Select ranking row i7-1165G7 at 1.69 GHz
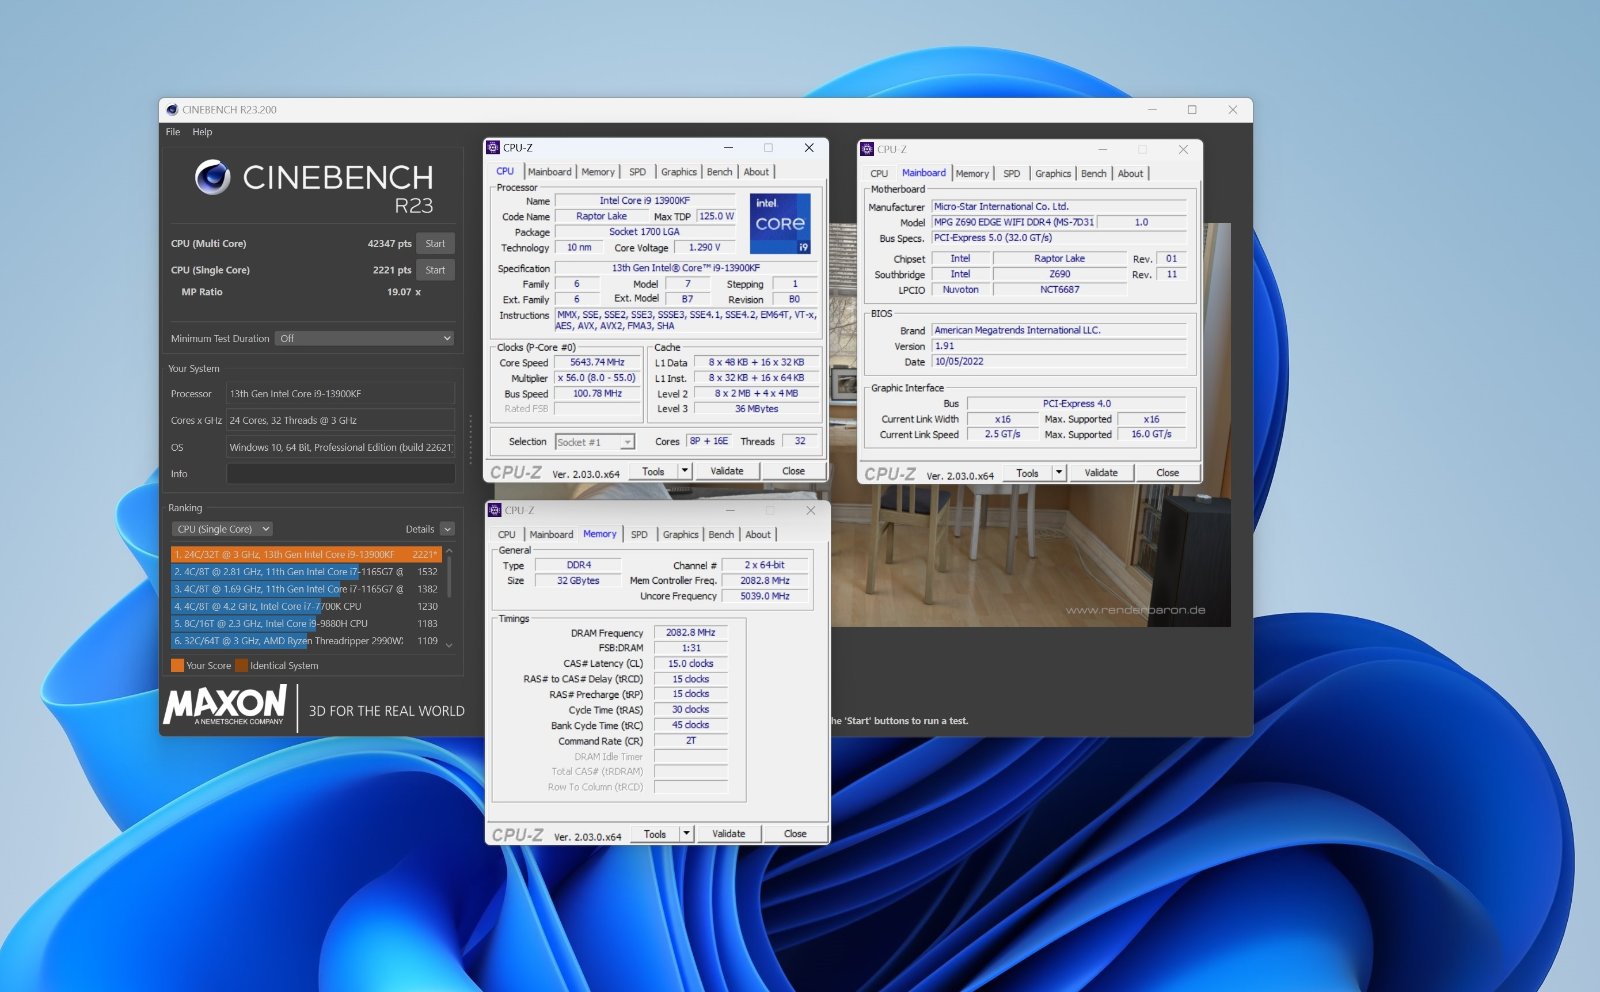1600x992 pixels. coord(306,589)
